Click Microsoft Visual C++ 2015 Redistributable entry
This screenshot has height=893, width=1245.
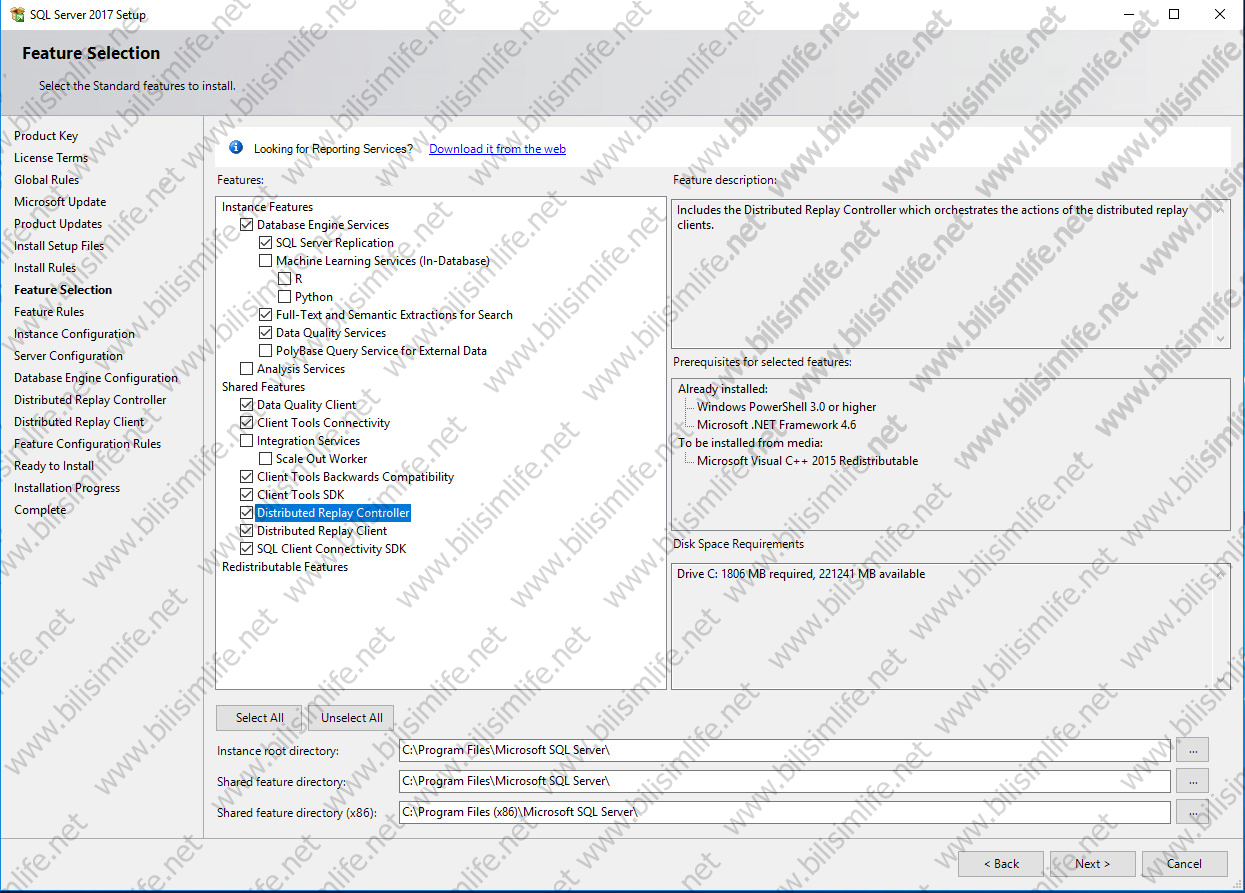pos(807,461)
